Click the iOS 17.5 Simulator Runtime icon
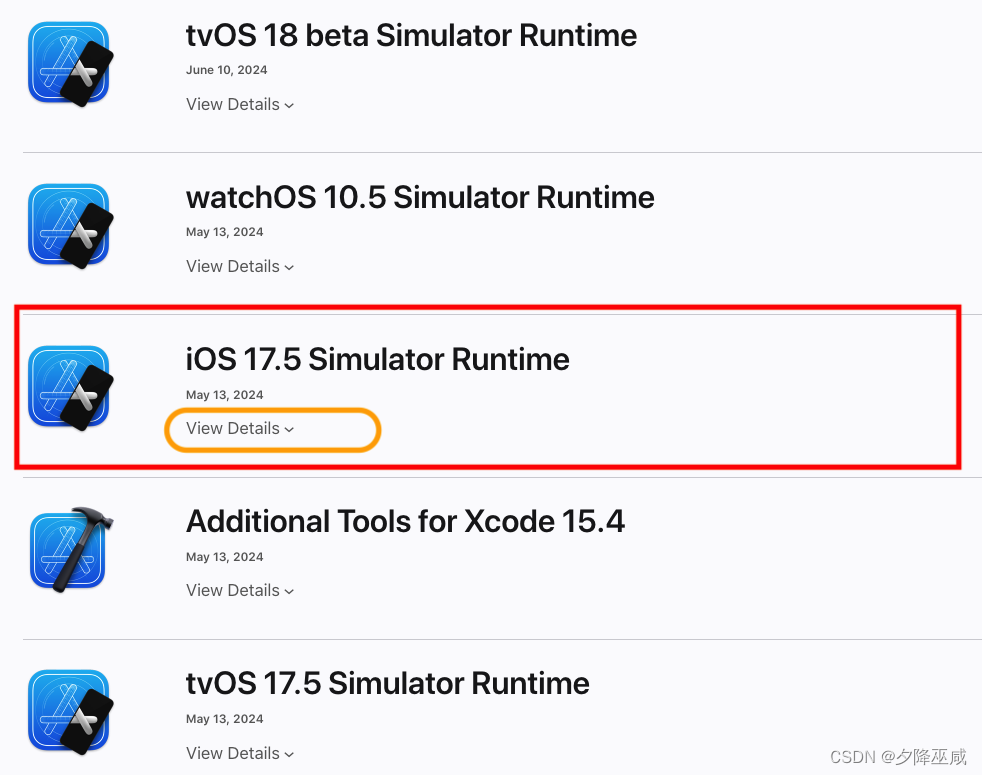Viewport: 982px width, 775px height. 70,388
